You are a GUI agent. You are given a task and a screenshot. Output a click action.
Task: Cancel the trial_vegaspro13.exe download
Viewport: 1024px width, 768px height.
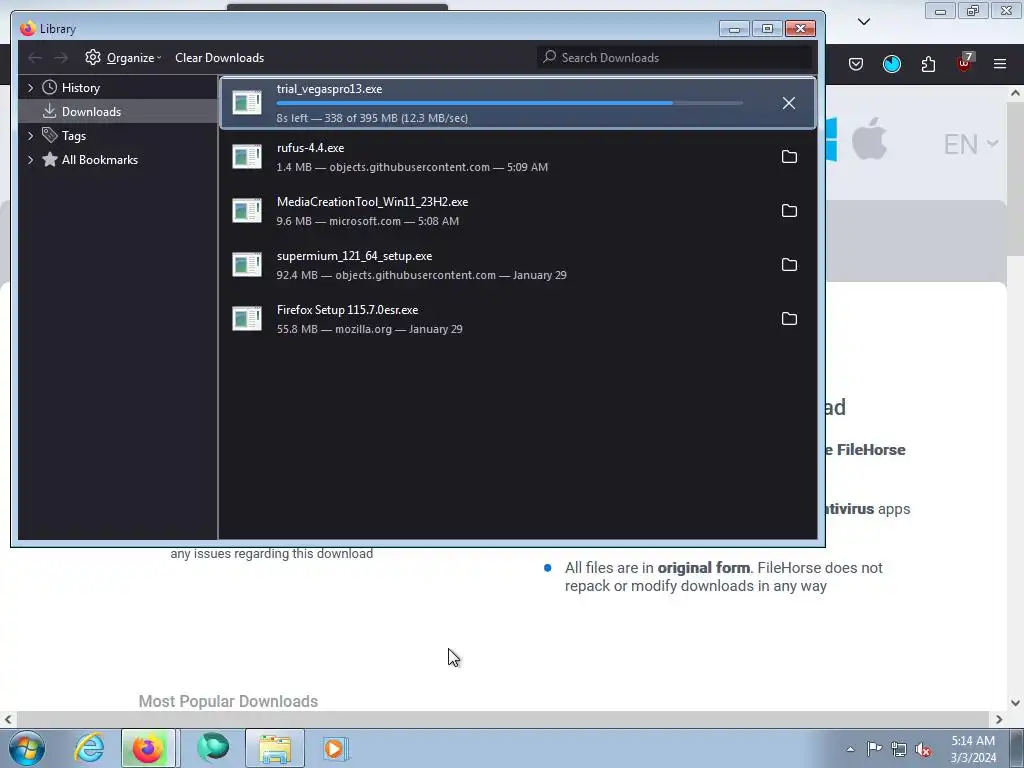(789, 103)
